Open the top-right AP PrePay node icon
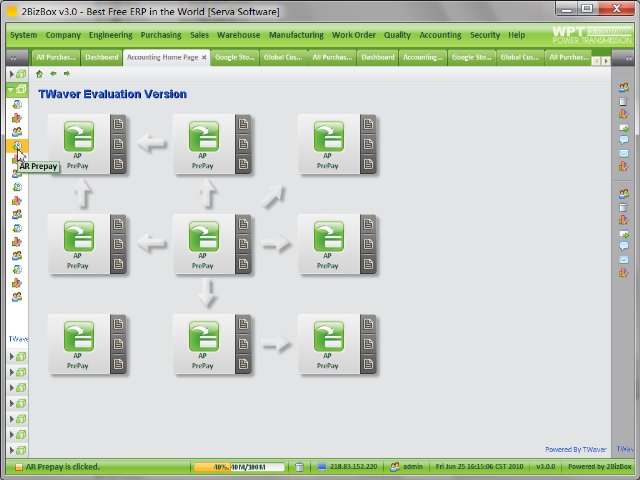 (328, 136)
